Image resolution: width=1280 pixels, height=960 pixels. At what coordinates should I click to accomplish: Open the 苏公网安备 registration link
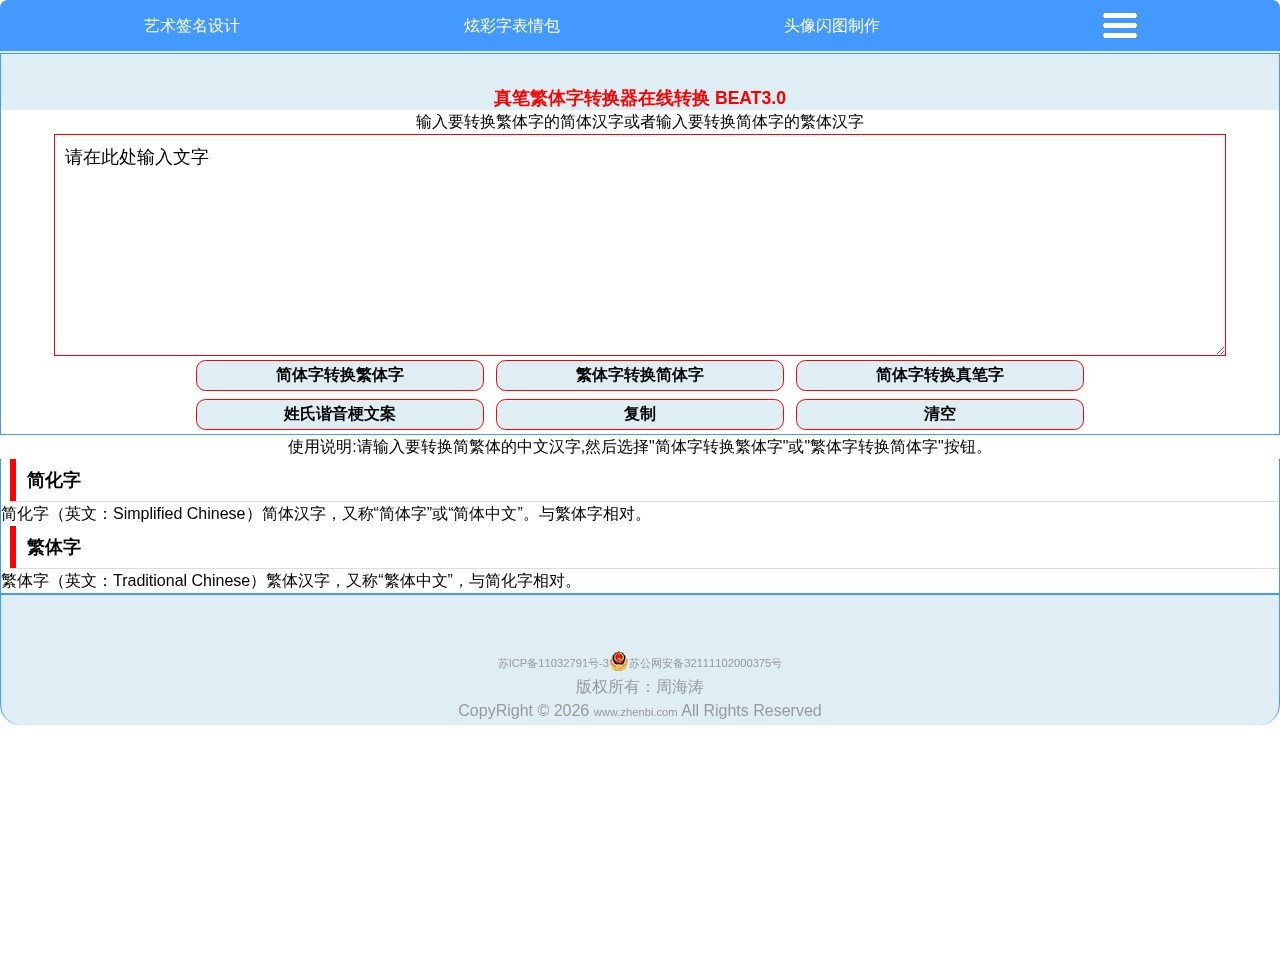(x=705, y=663)
